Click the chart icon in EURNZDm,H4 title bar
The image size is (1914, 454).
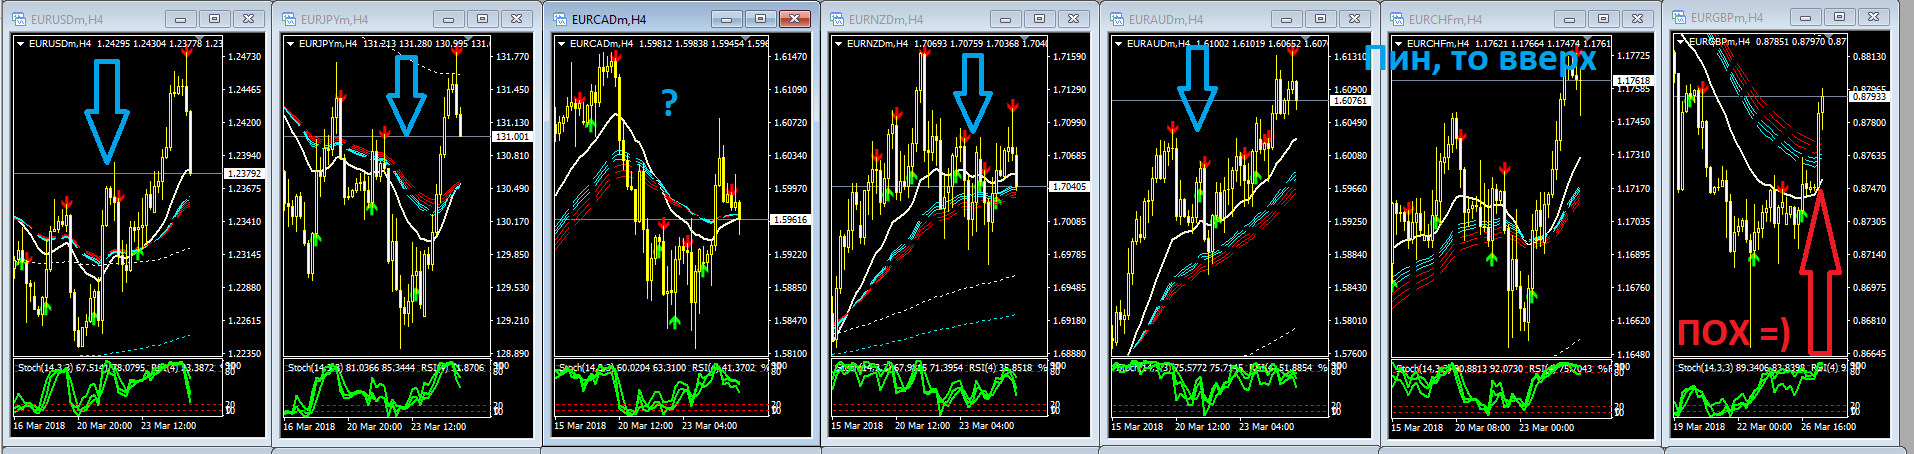click(837, 19)
